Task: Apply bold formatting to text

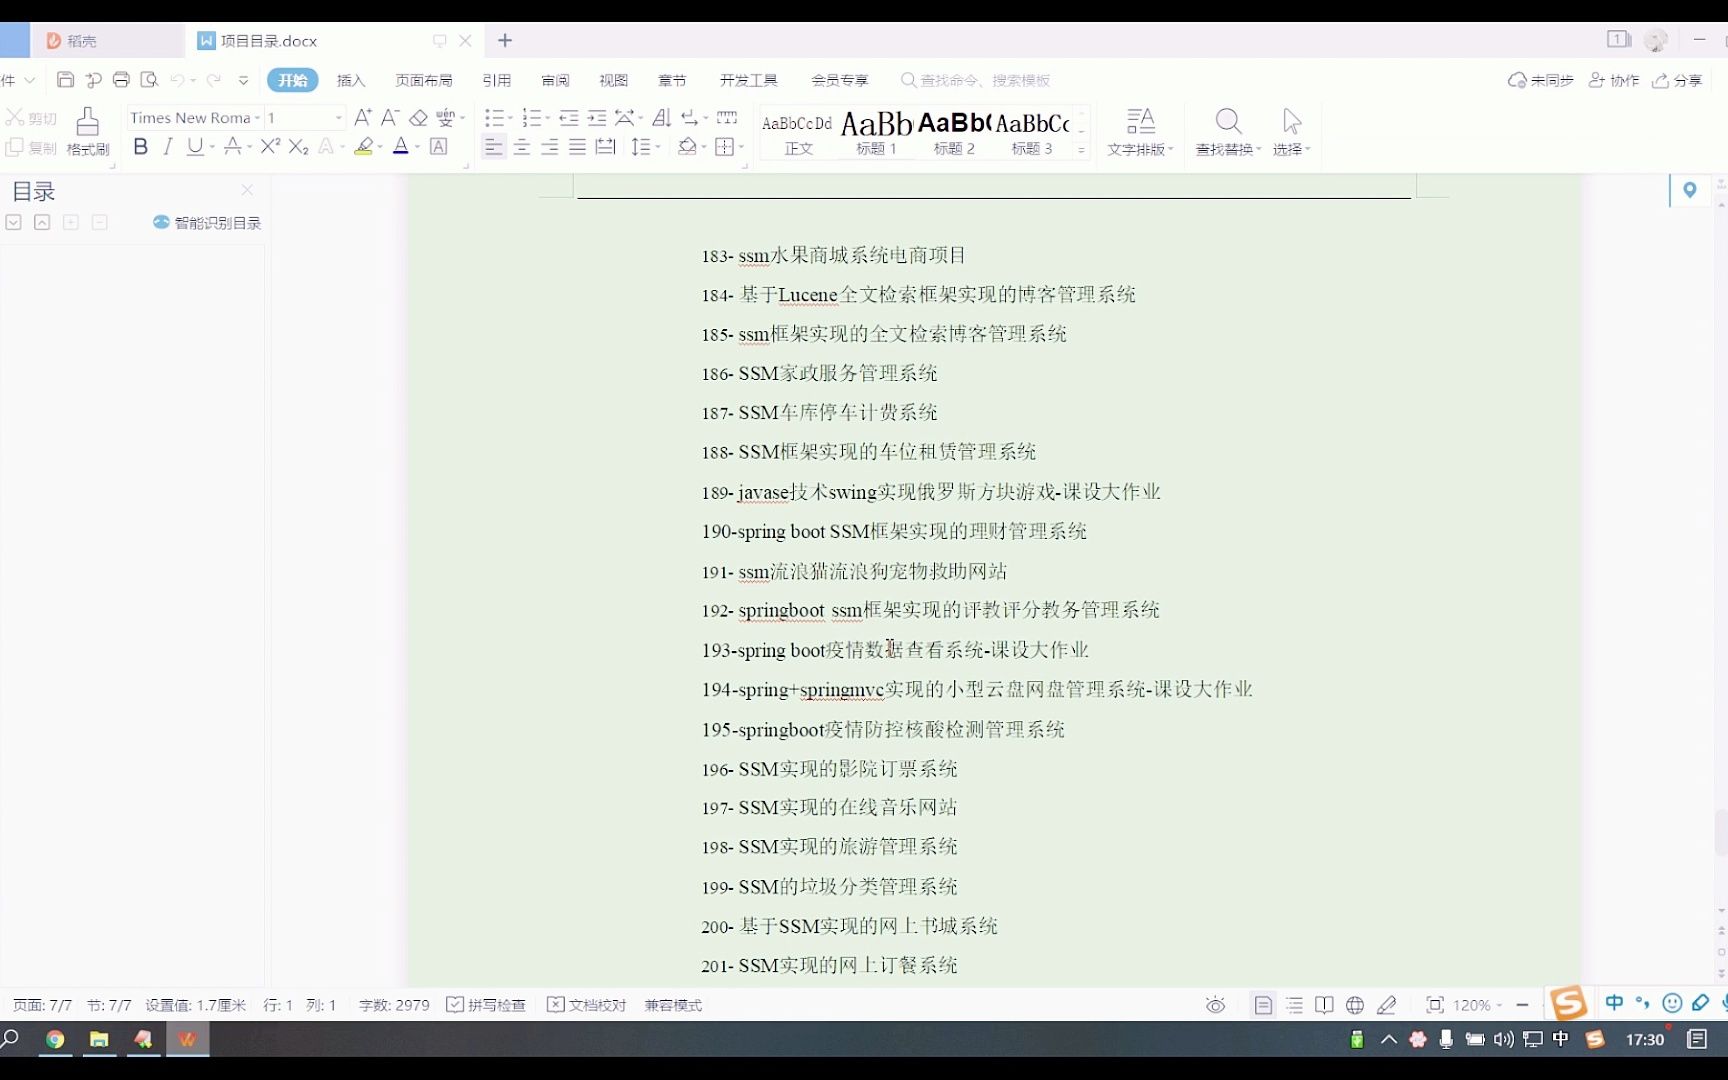Action: tap(140, 147)
